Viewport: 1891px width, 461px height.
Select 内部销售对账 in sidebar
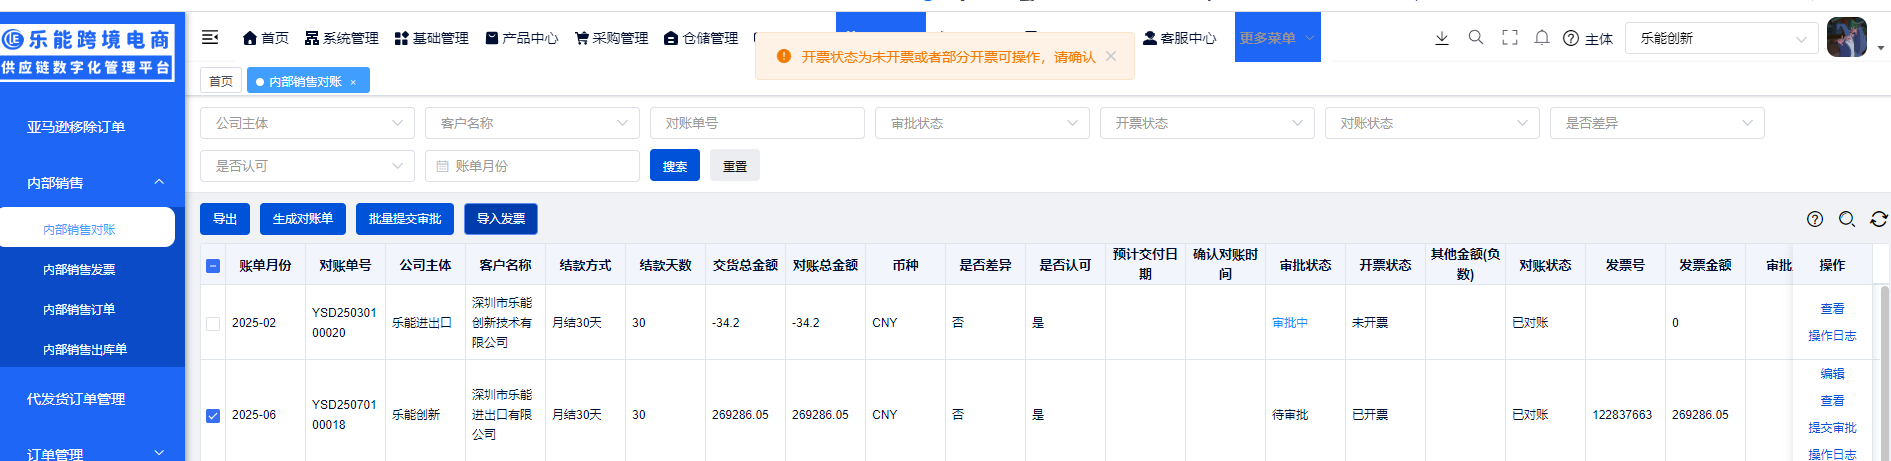pos(87,229)
